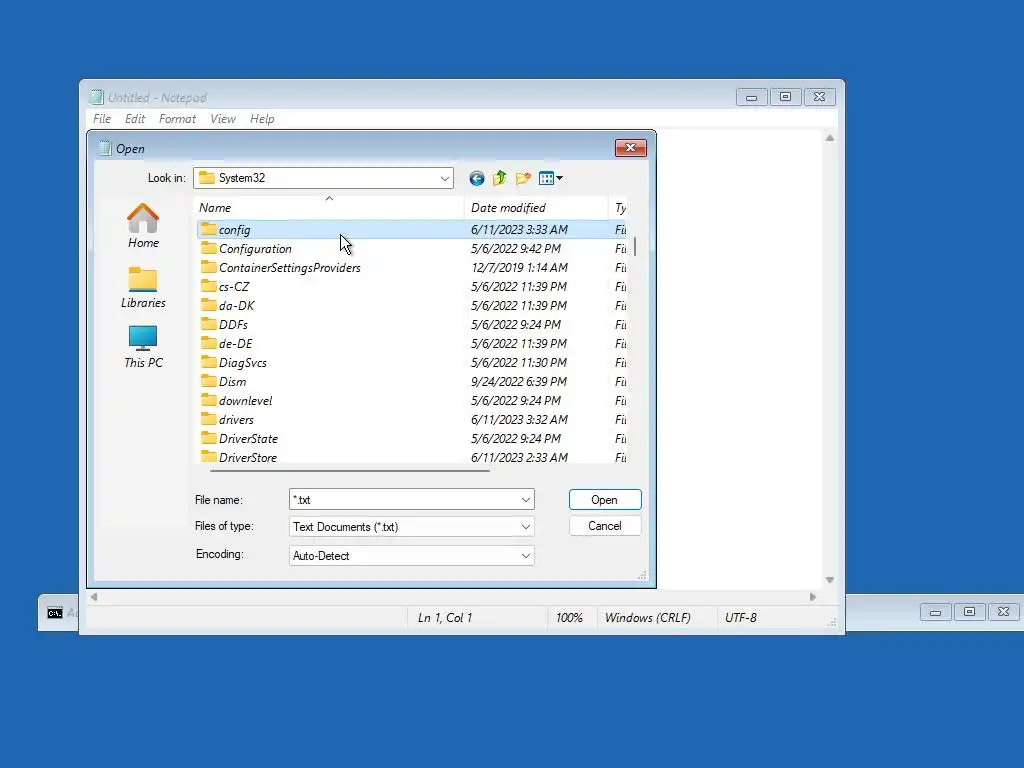Click the partly hidden Type column header
The width and height of the screenshot is (1024, 768).
coord(618,208)
